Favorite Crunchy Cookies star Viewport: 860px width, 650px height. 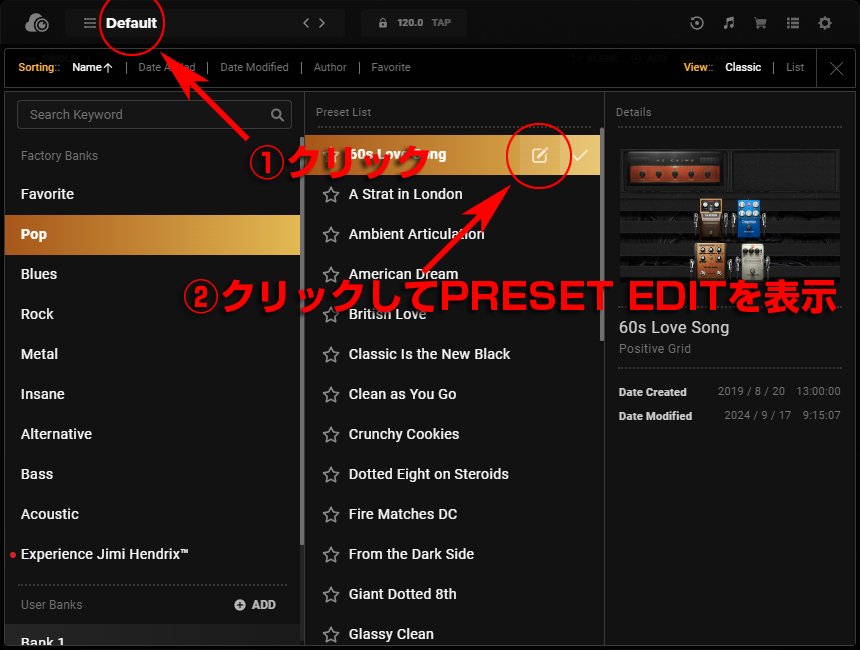(331, 434)
